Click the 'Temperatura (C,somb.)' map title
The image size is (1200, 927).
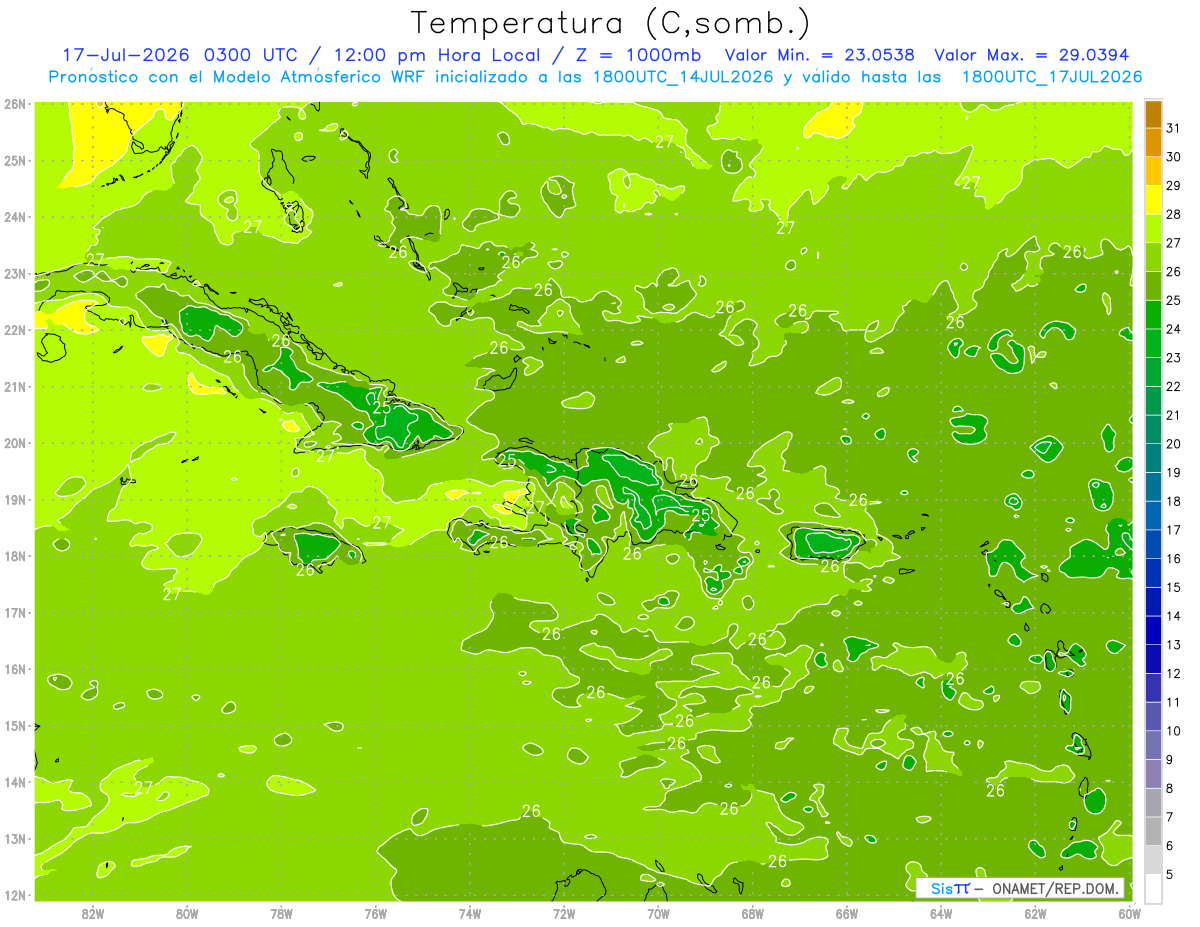pyautogui.click(x=610, y=22)
